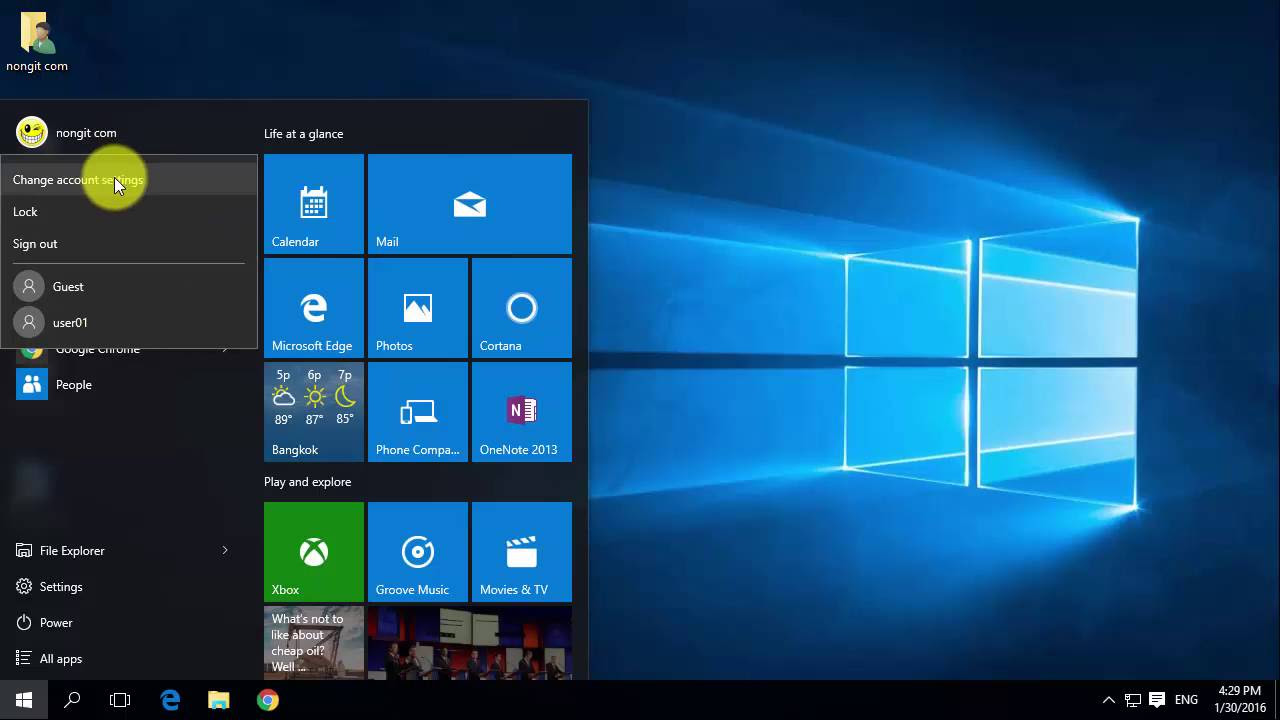The height and width of the screenshot is (720, 1280).
Task: Click the Life at a glance heading
Action: [303, 134]
